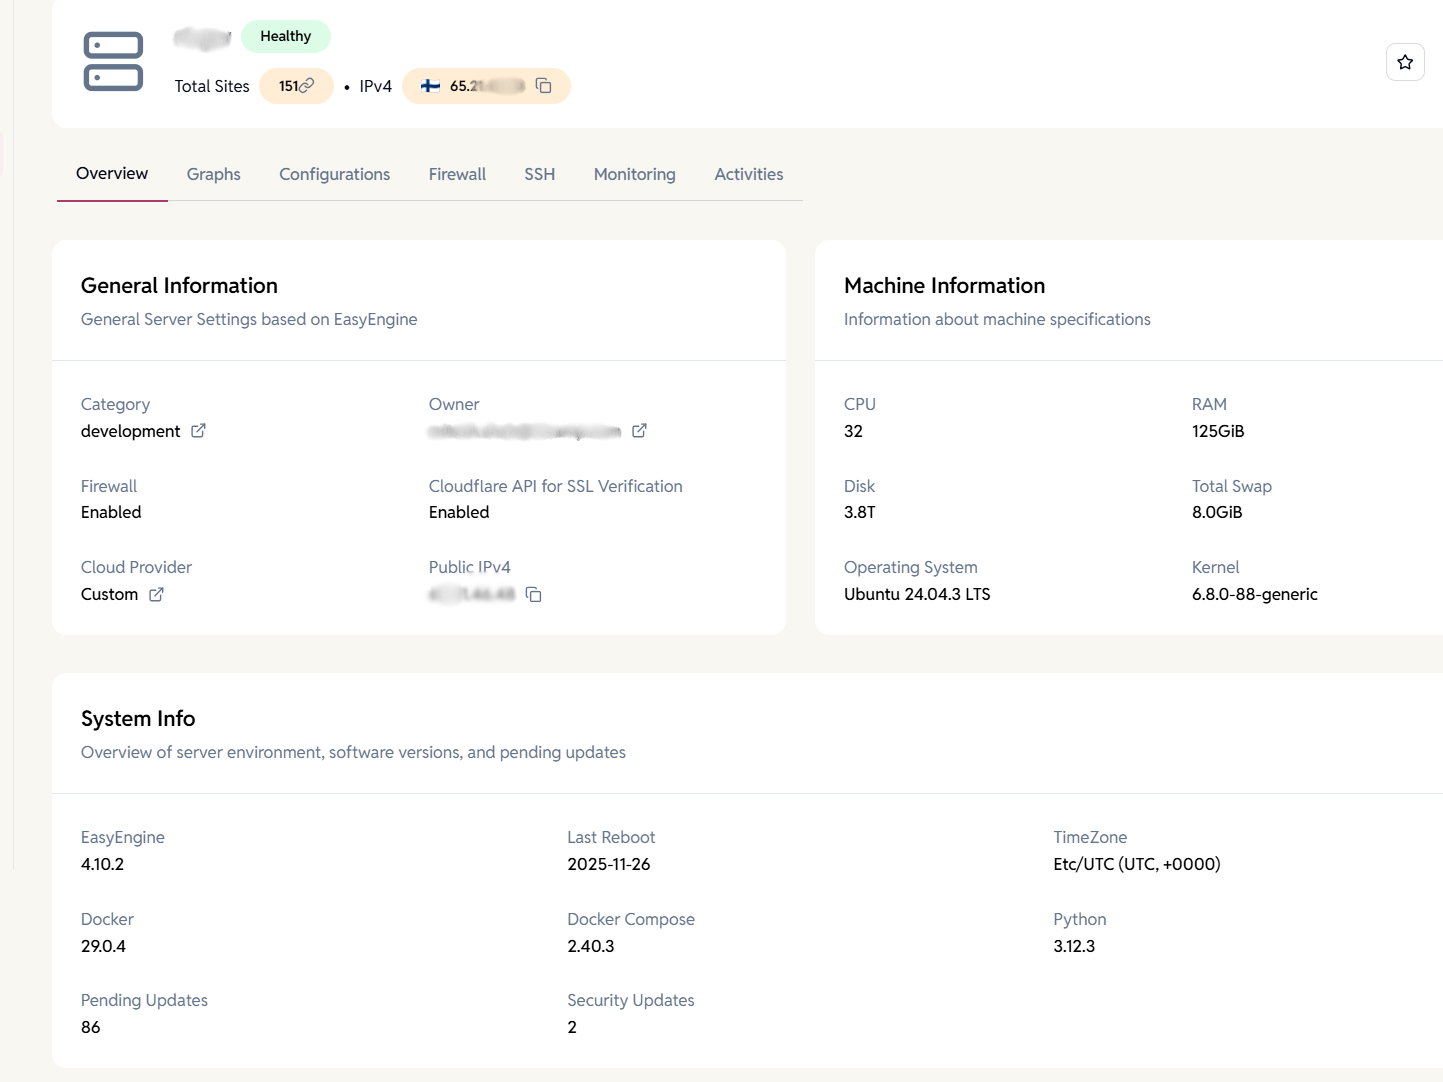Open the development category external link
This screenshot has width=1443, height=1082.
197,430
